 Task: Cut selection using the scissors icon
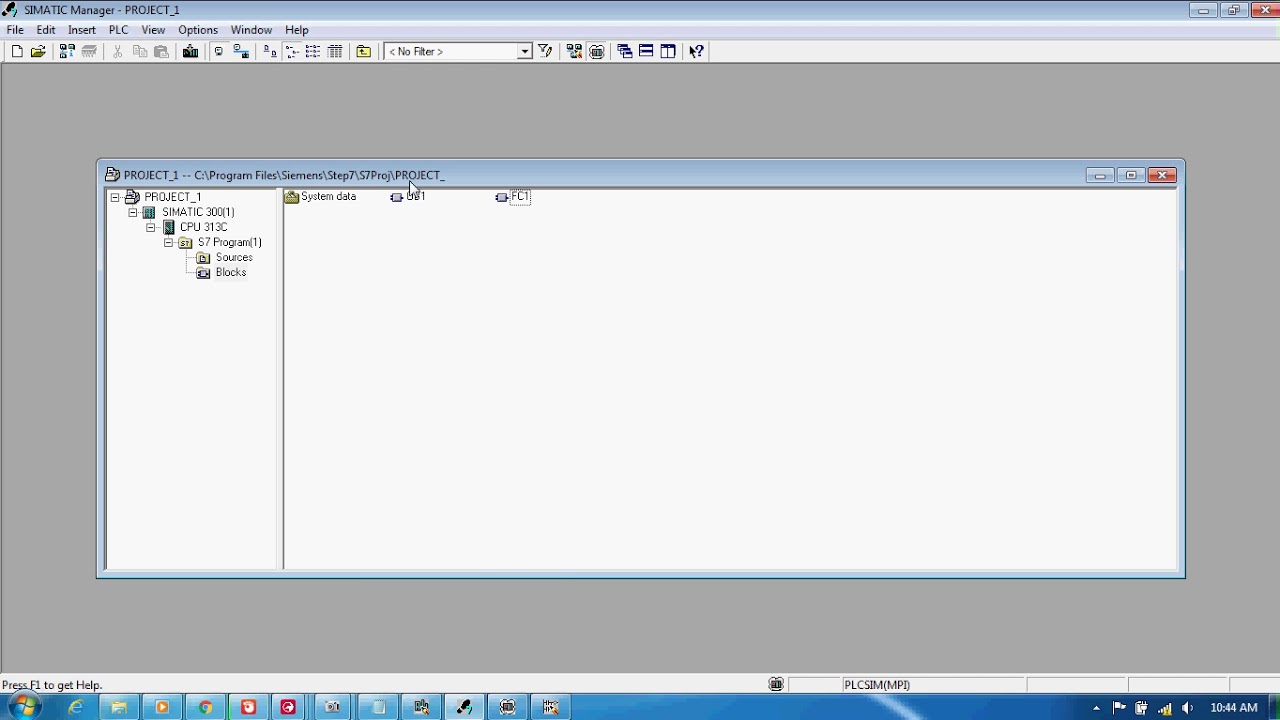pyautogui.click(x=117, y=51)
